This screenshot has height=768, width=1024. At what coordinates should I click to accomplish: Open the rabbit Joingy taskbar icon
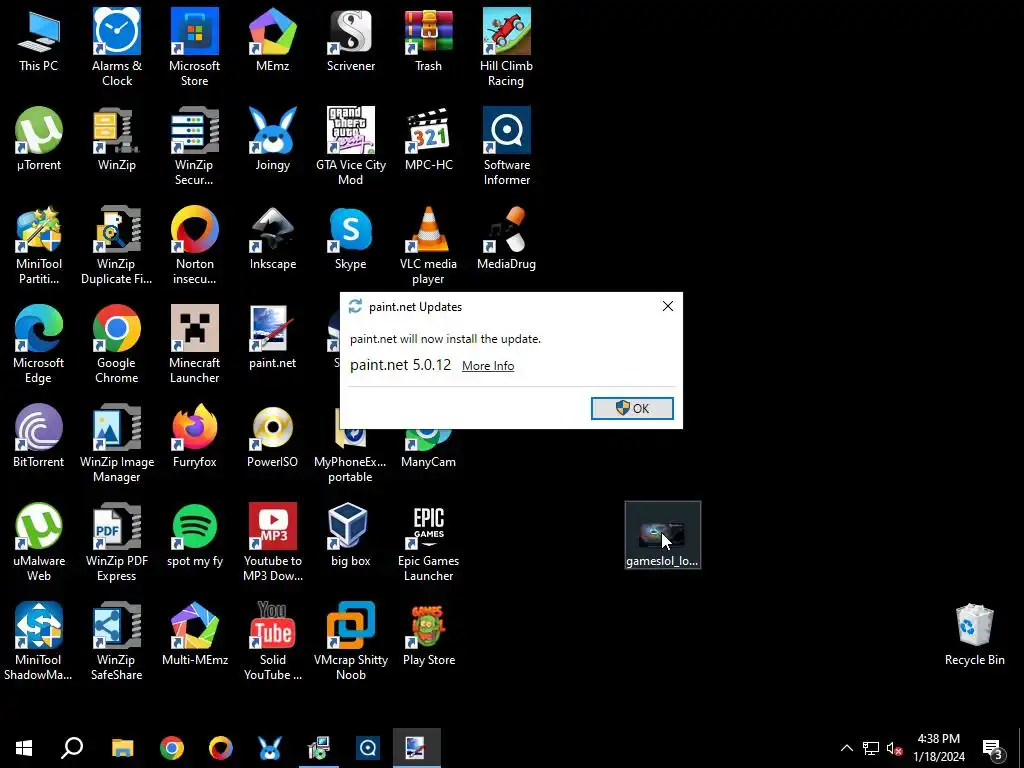coord(270,748)
